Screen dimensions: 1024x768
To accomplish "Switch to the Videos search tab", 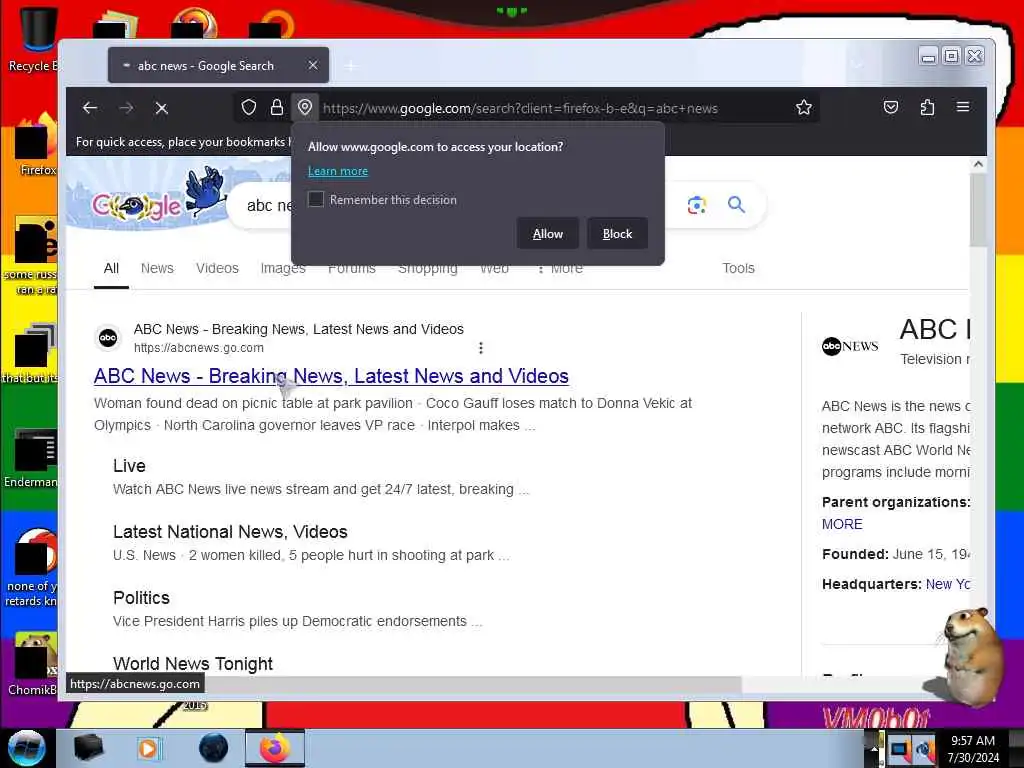I will 217,268.
